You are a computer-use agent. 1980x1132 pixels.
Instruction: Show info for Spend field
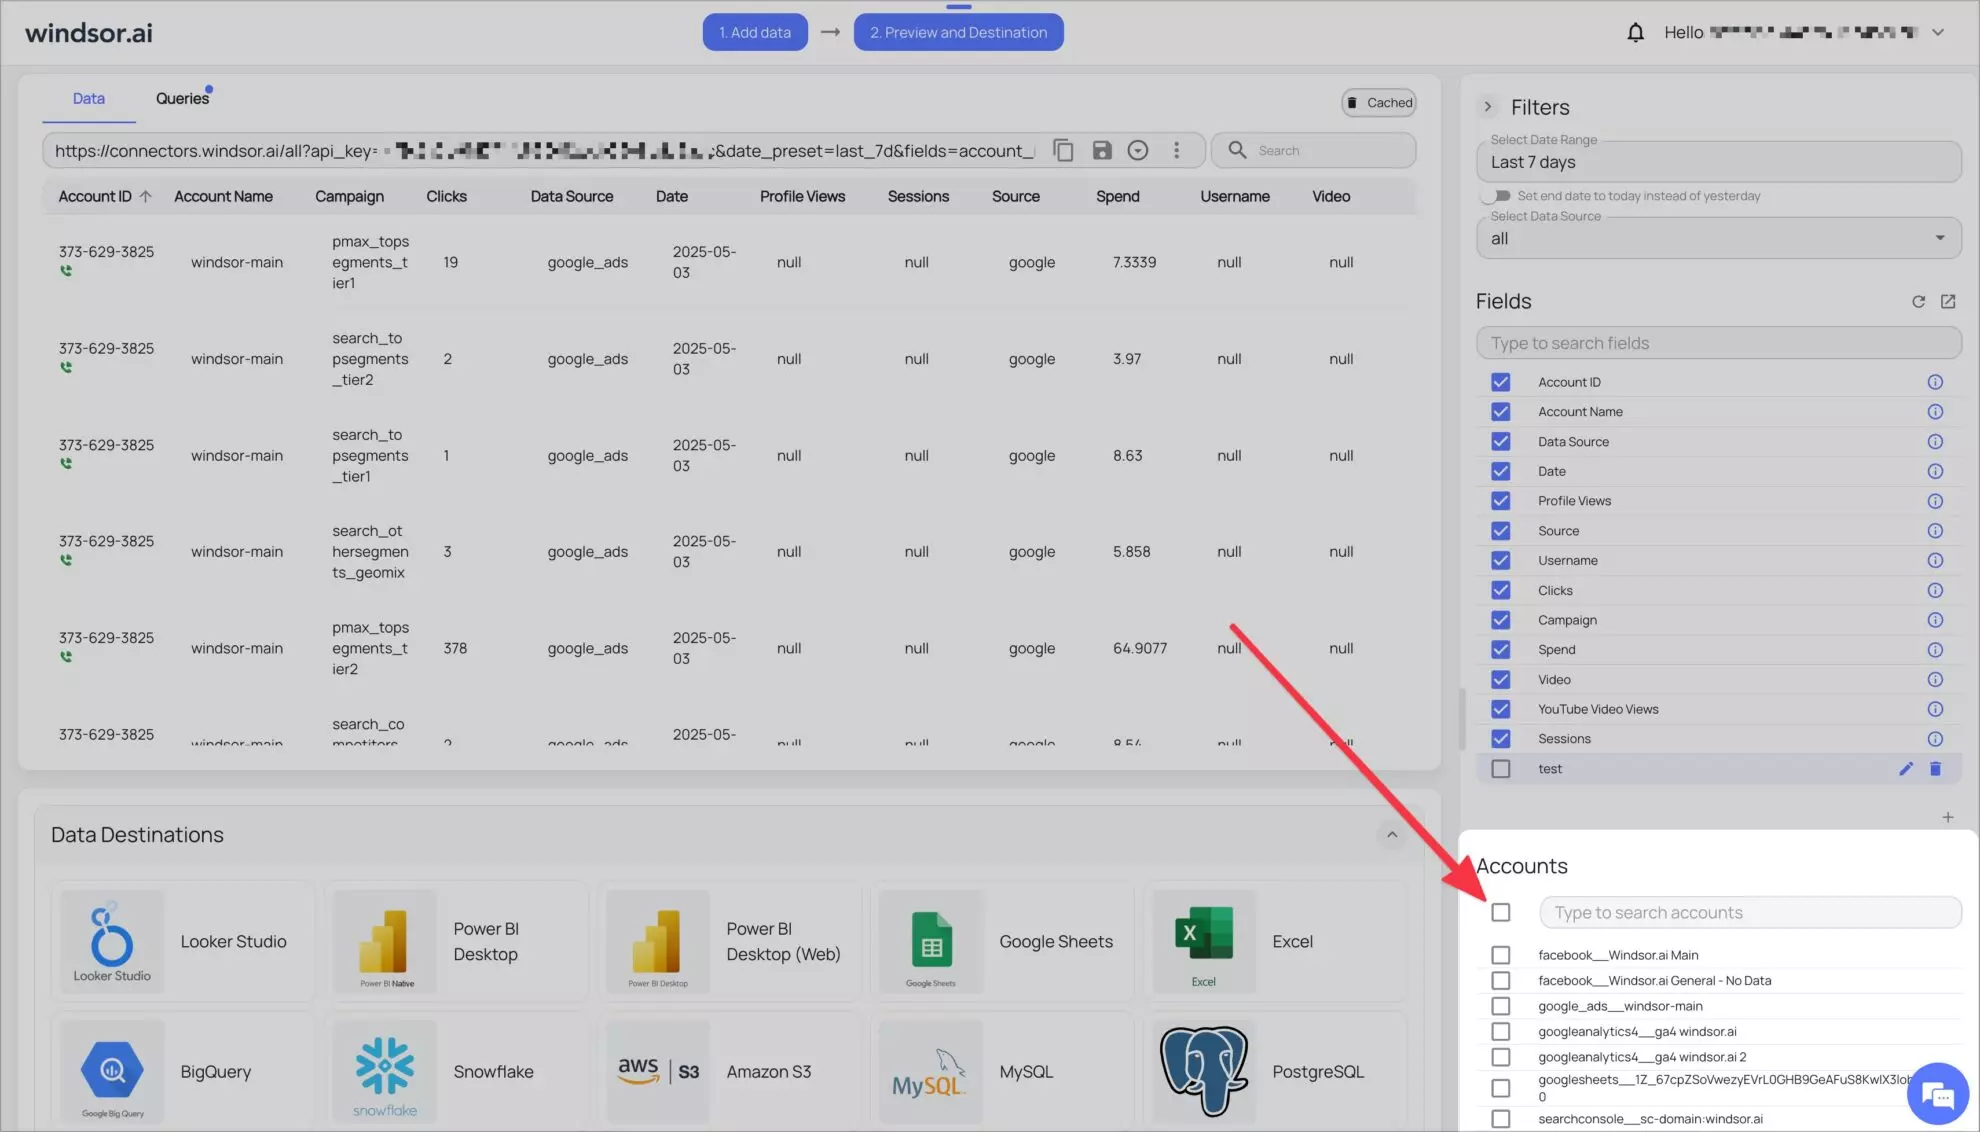click(1935, 650)
